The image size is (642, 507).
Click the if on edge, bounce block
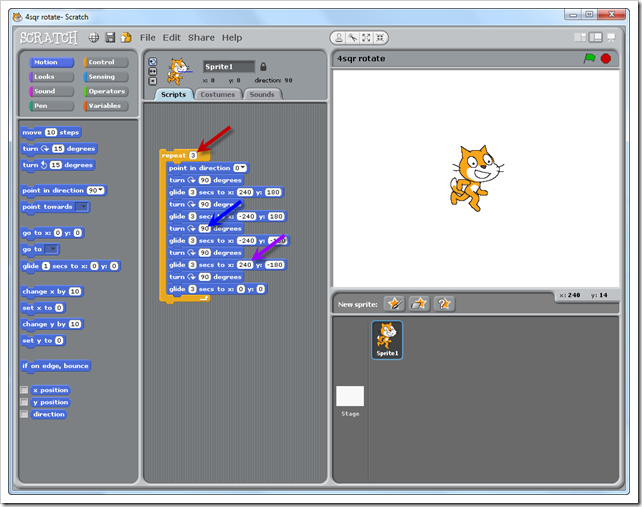(56, 366)
